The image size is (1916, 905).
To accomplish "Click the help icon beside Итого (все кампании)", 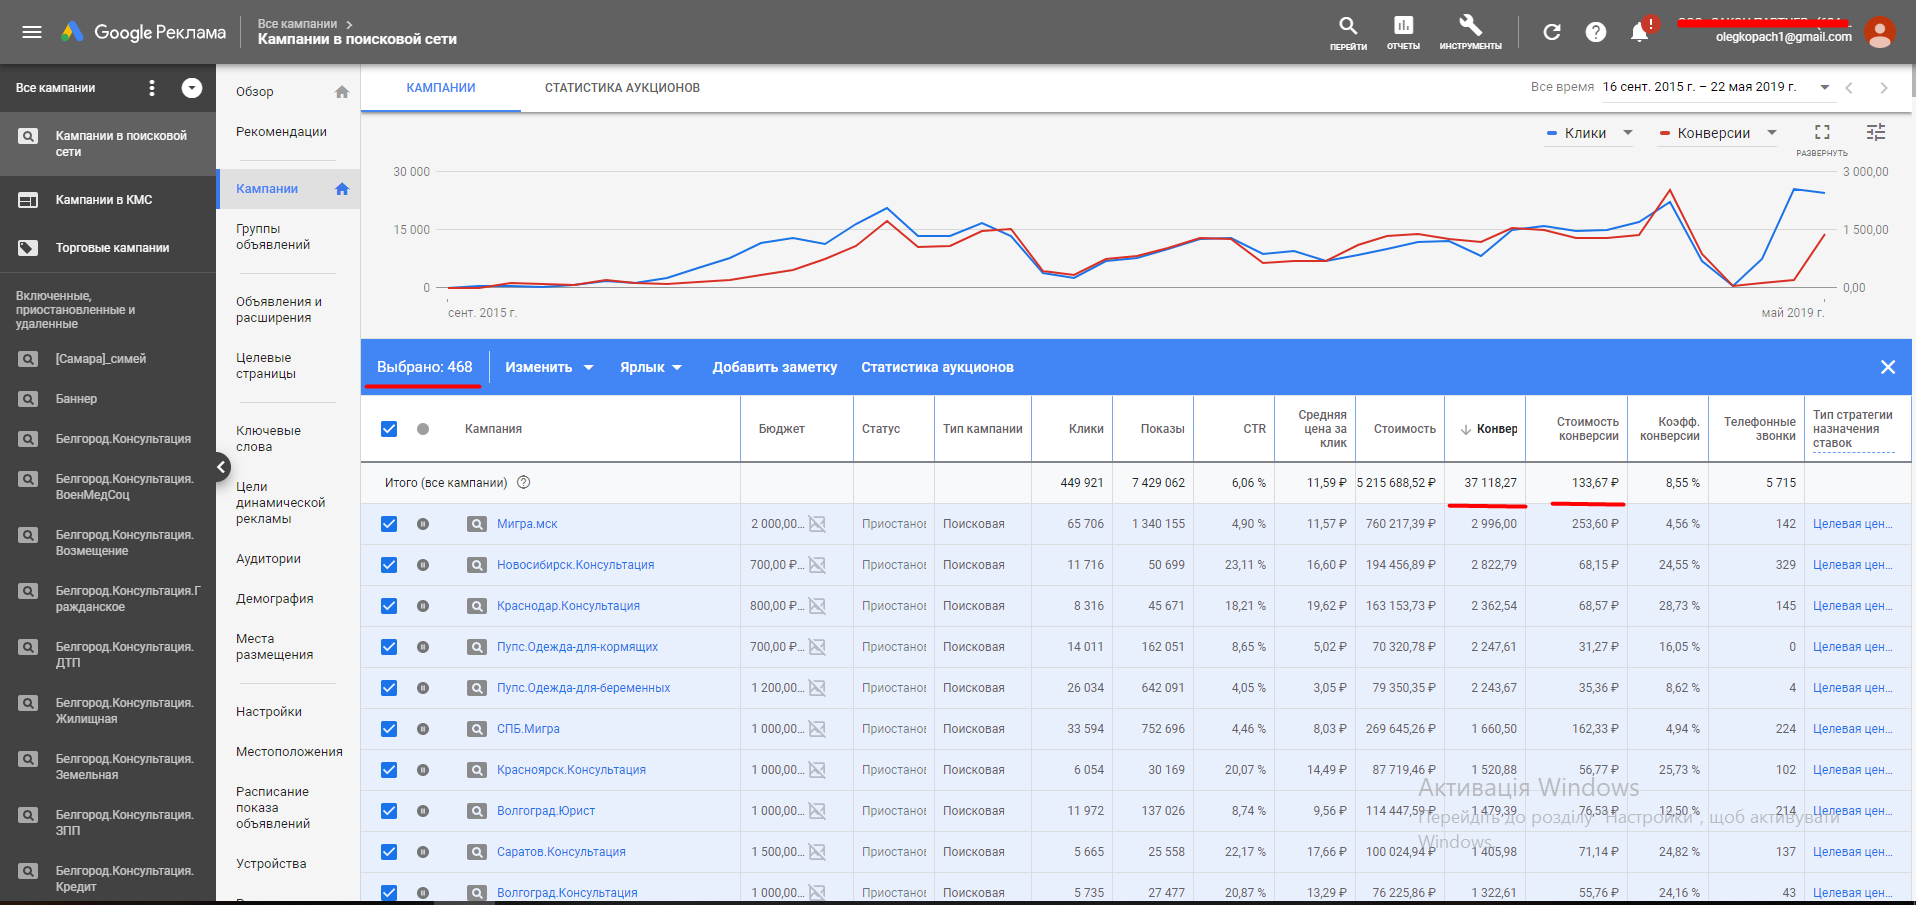I will (523, 483).
